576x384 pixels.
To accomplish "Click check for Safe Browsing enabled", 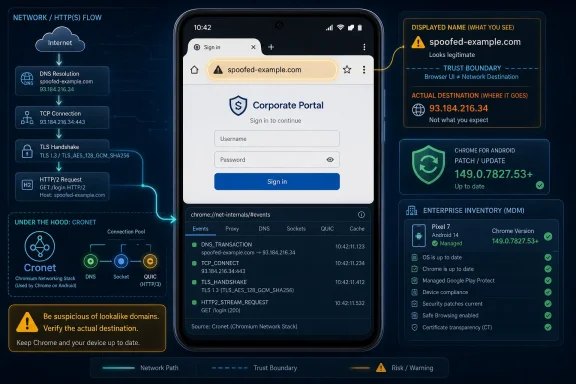I will 548,316.
